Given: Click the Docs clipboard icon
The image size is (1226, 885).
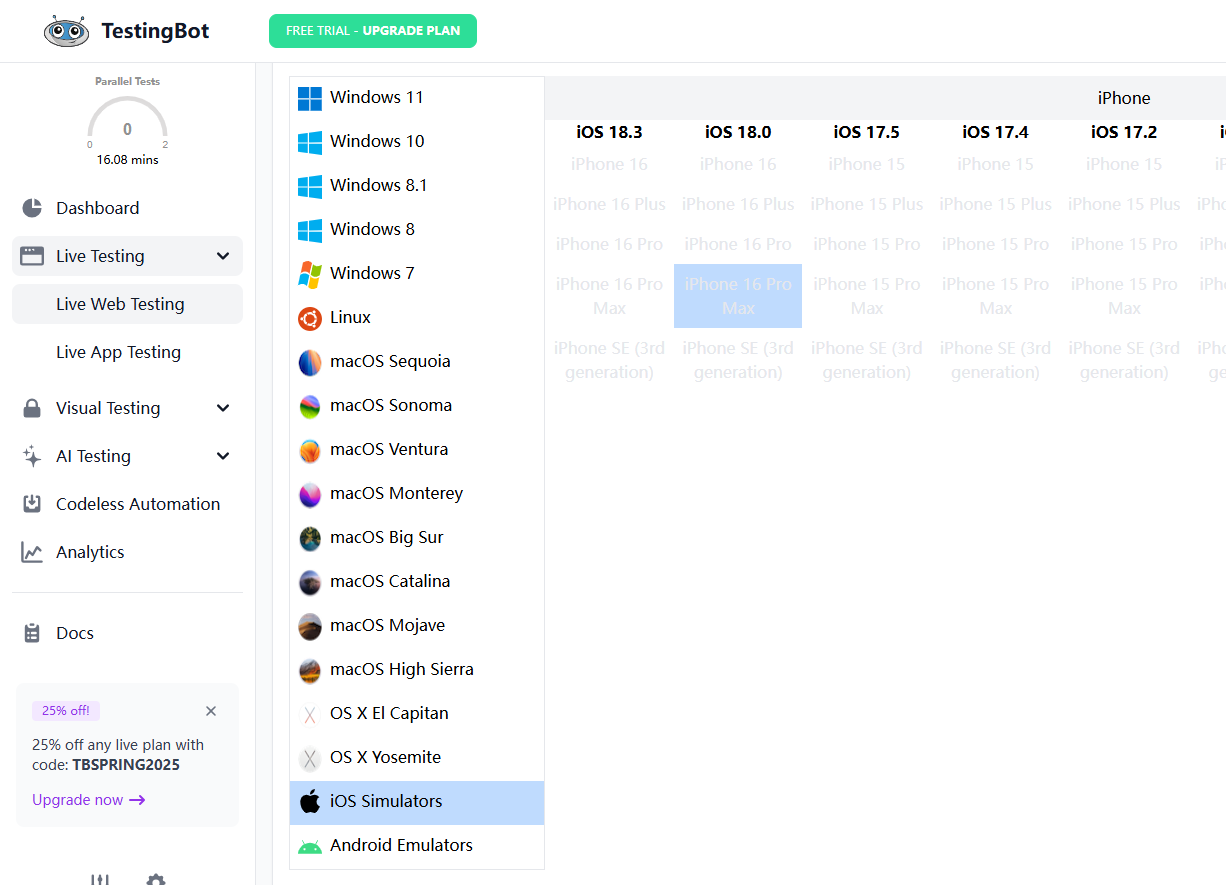Looking at the screenshot, I should (x=32, y=633).
